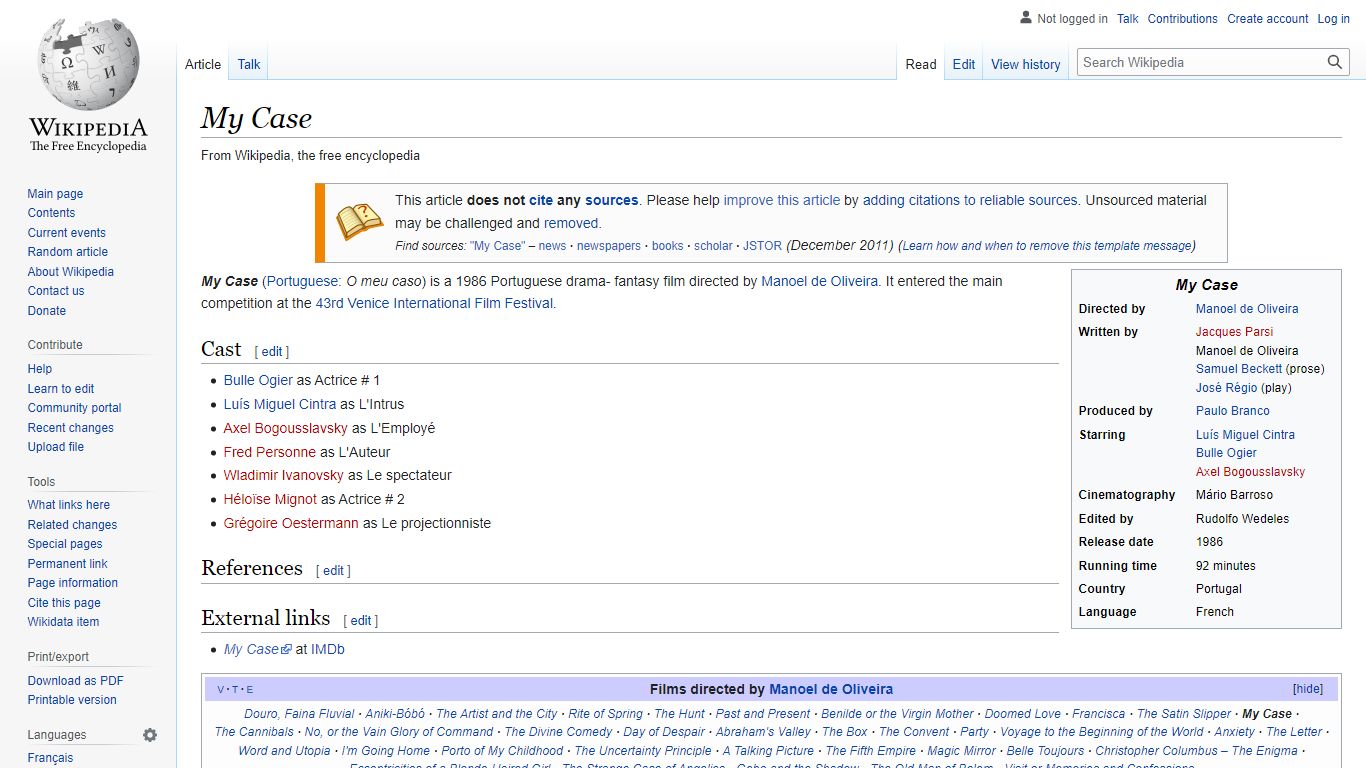This screenshot has height=768, width=1366.
Task: Open Upload file sidebar link
Action: pos(56,447)
